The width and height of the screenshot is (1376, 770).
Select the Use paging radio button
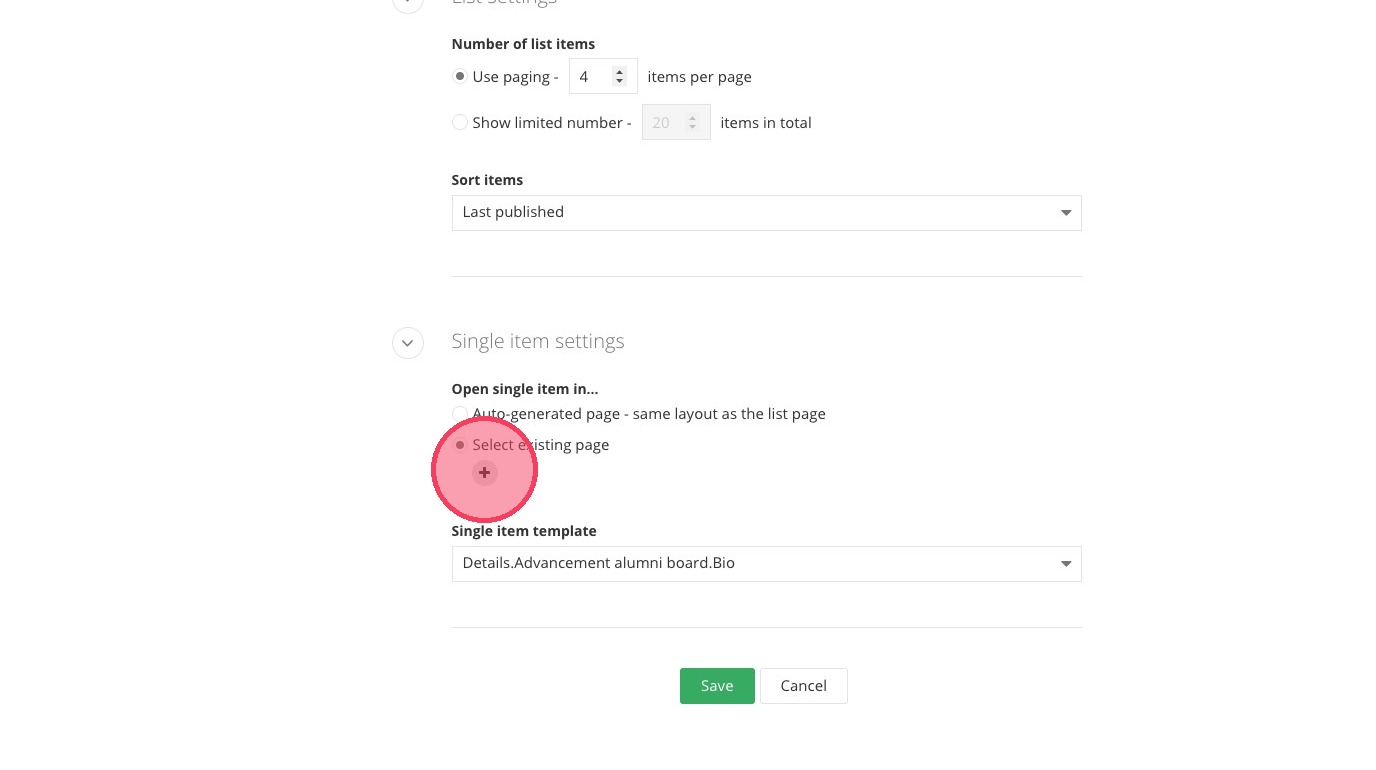pos(460,77)
